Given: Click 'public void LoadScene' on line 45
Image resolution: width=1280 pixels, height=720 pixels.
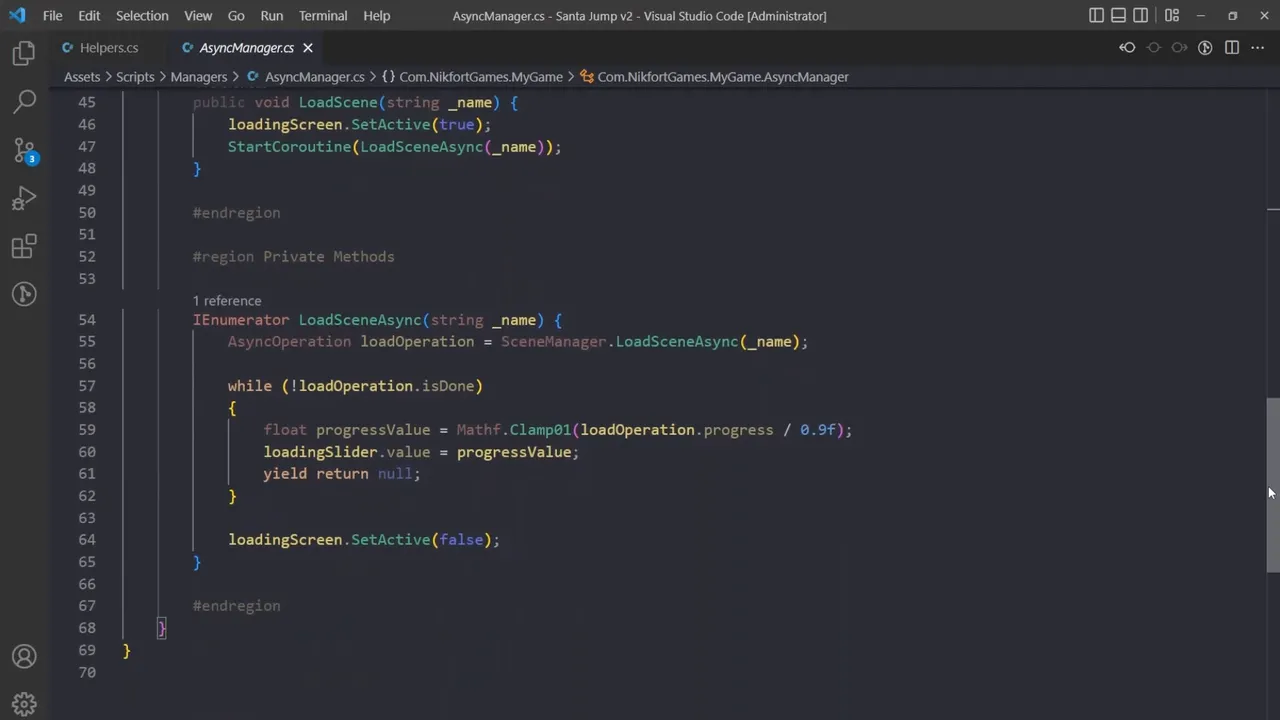Looking at the screenshot, I should (x=285, y=102).
